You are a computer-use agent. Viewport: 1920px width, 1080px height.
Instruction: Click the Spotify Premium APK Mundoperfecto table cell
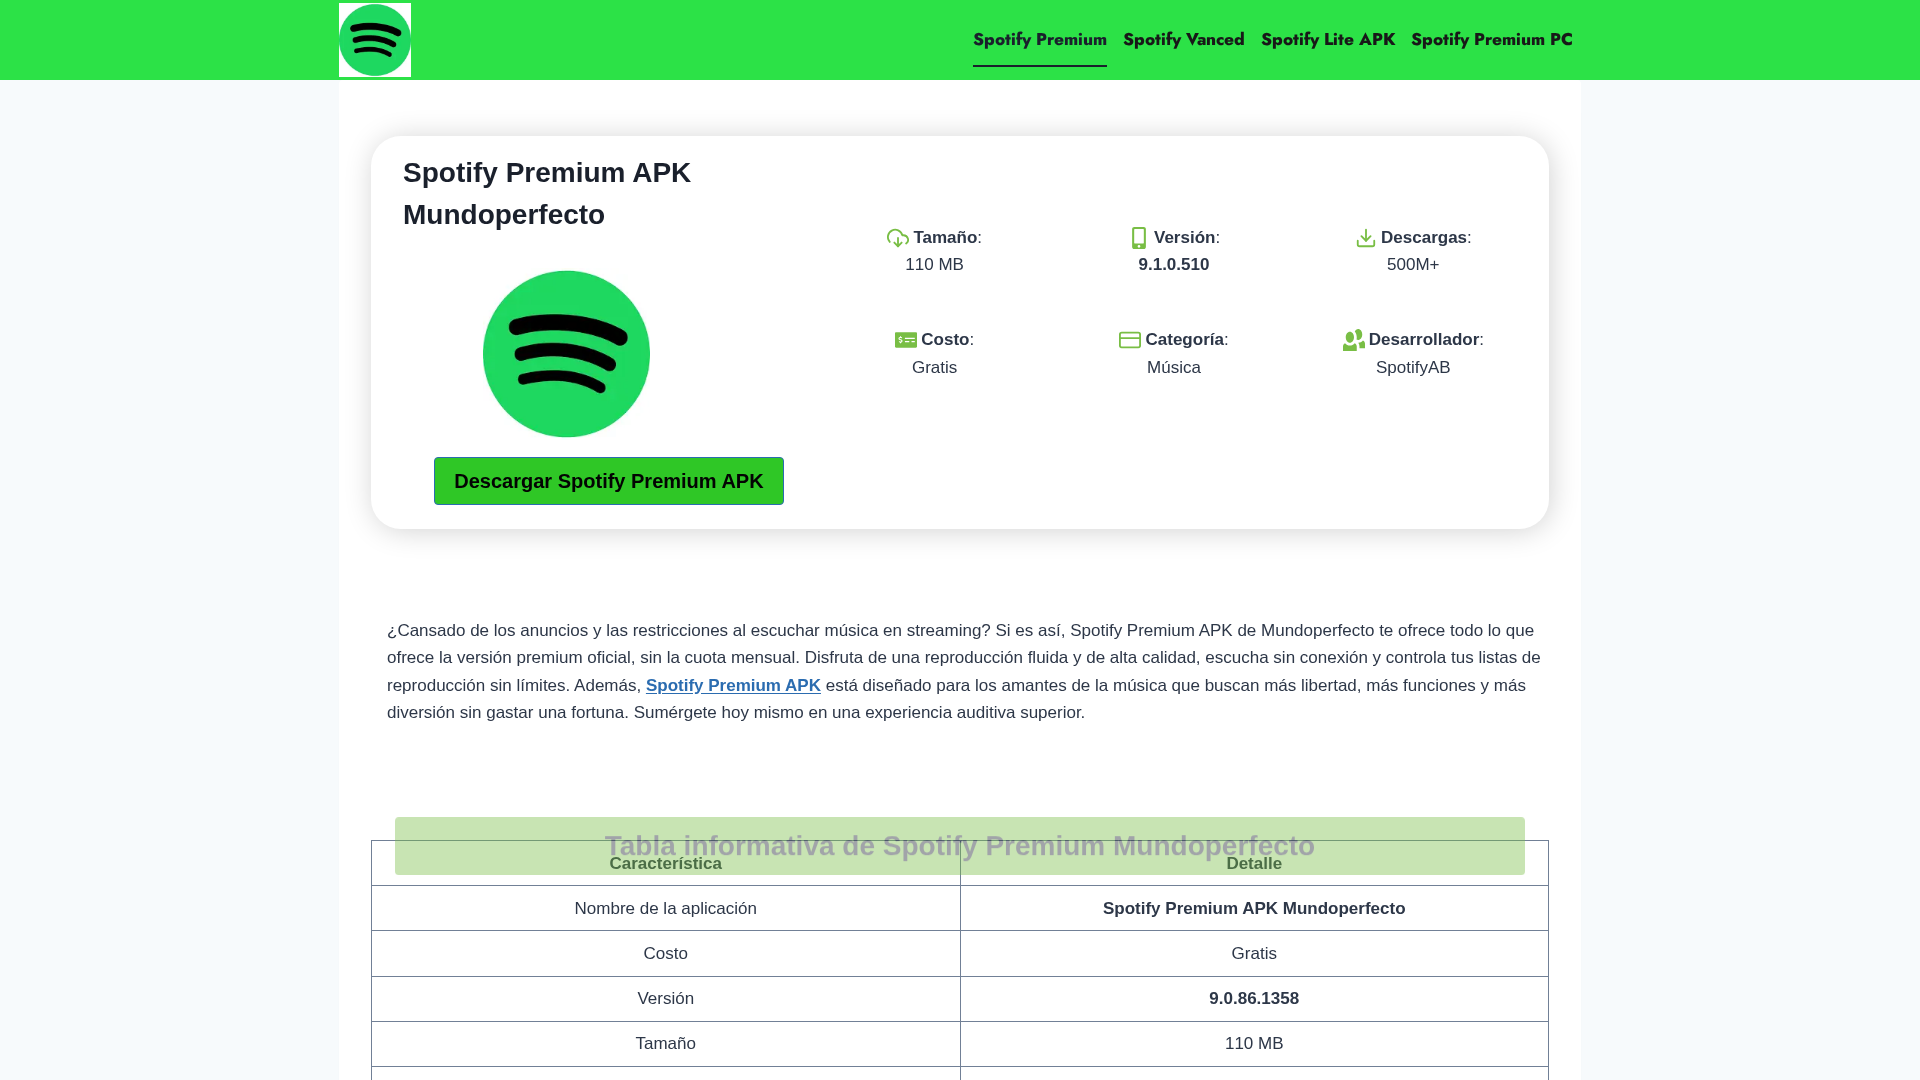point(1254,908)
